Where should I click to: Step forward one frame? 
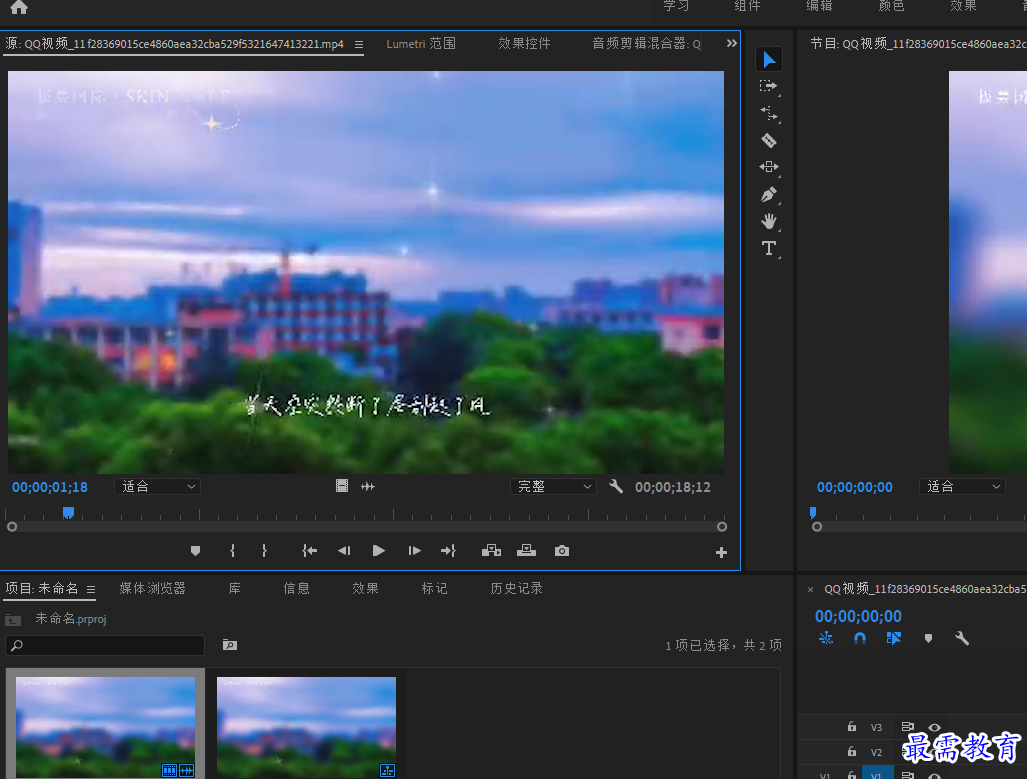coord(414,551)
